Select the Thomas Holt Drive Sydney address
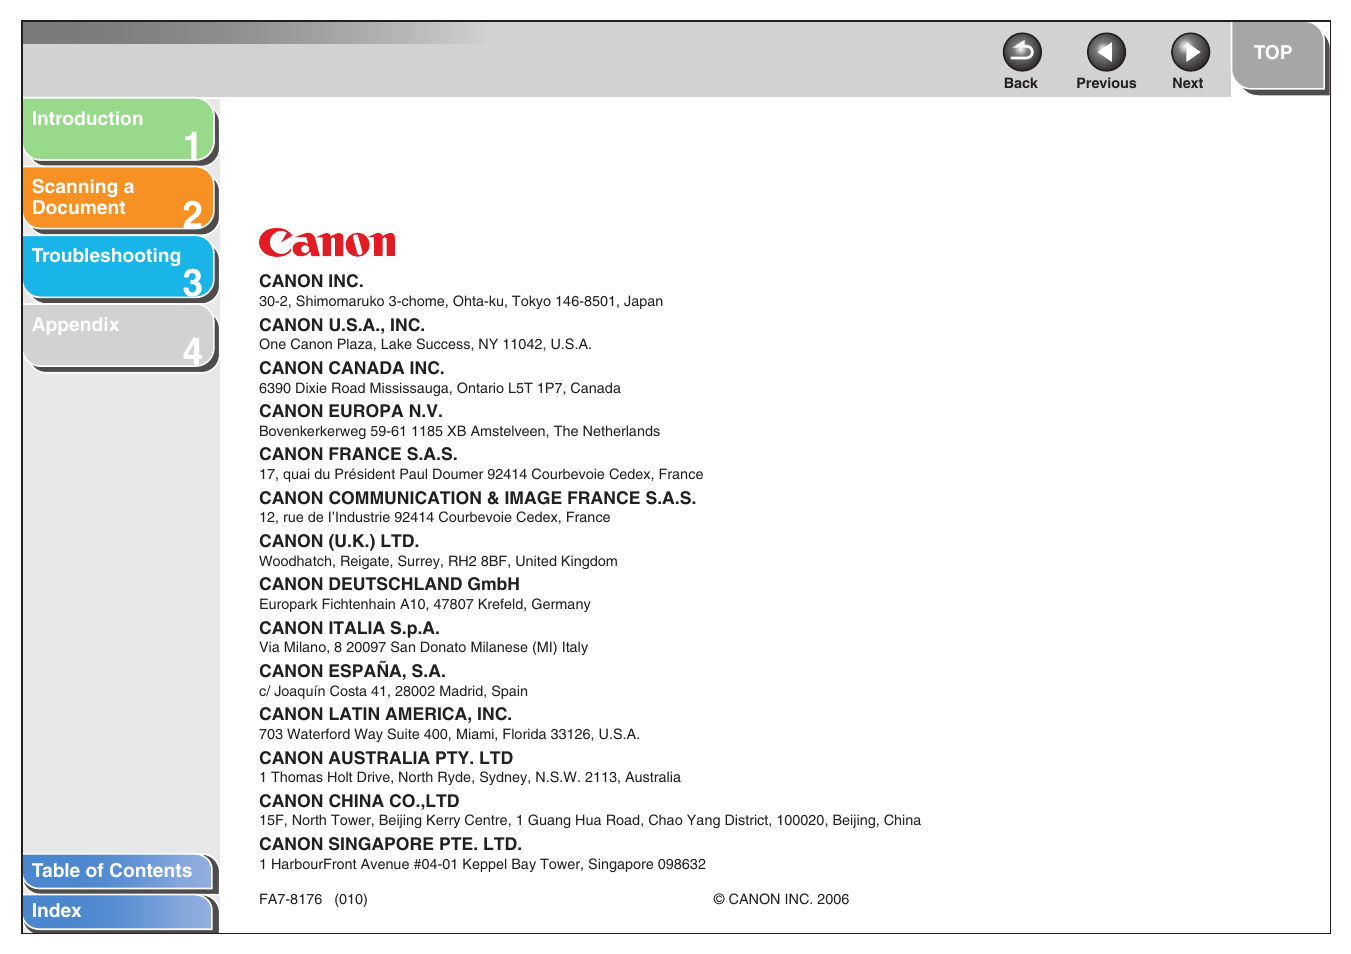This screenshot has width=1351, height=954. [470, 777]
